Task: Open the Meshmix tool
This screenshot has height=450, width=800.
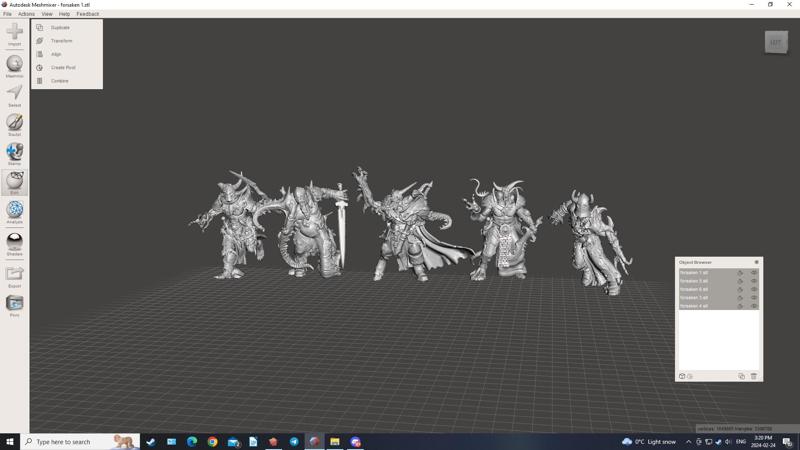Action: pyautogui.click(x=14, y=63)
